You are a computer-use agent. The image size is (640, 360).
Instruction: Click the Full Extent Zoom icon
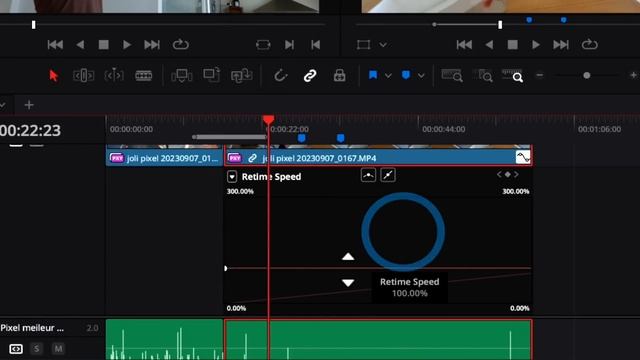(x=452, y=76)
